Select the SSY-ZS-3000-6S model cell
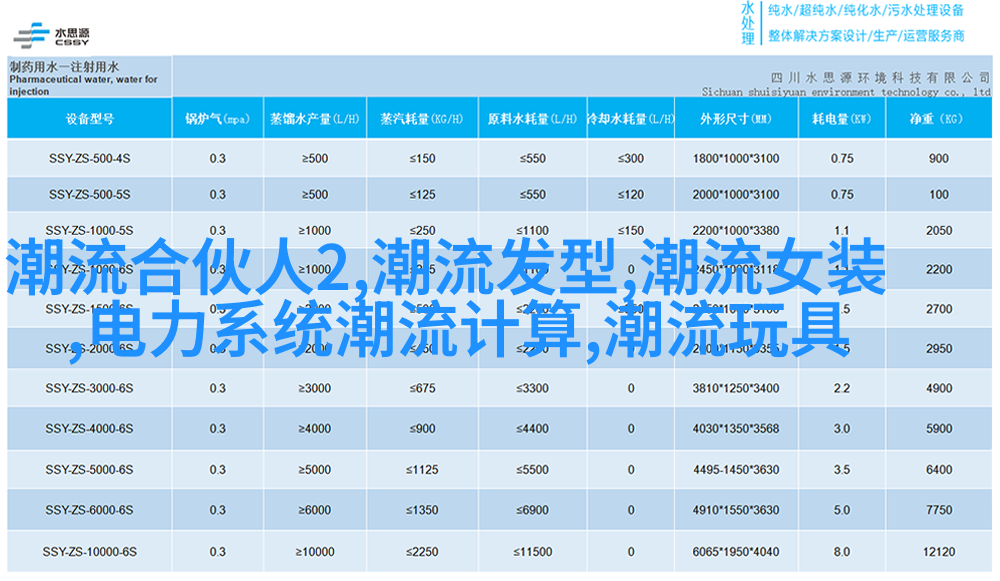The height and width of the screenshot is (581, 1000). (x=89, y=388)
